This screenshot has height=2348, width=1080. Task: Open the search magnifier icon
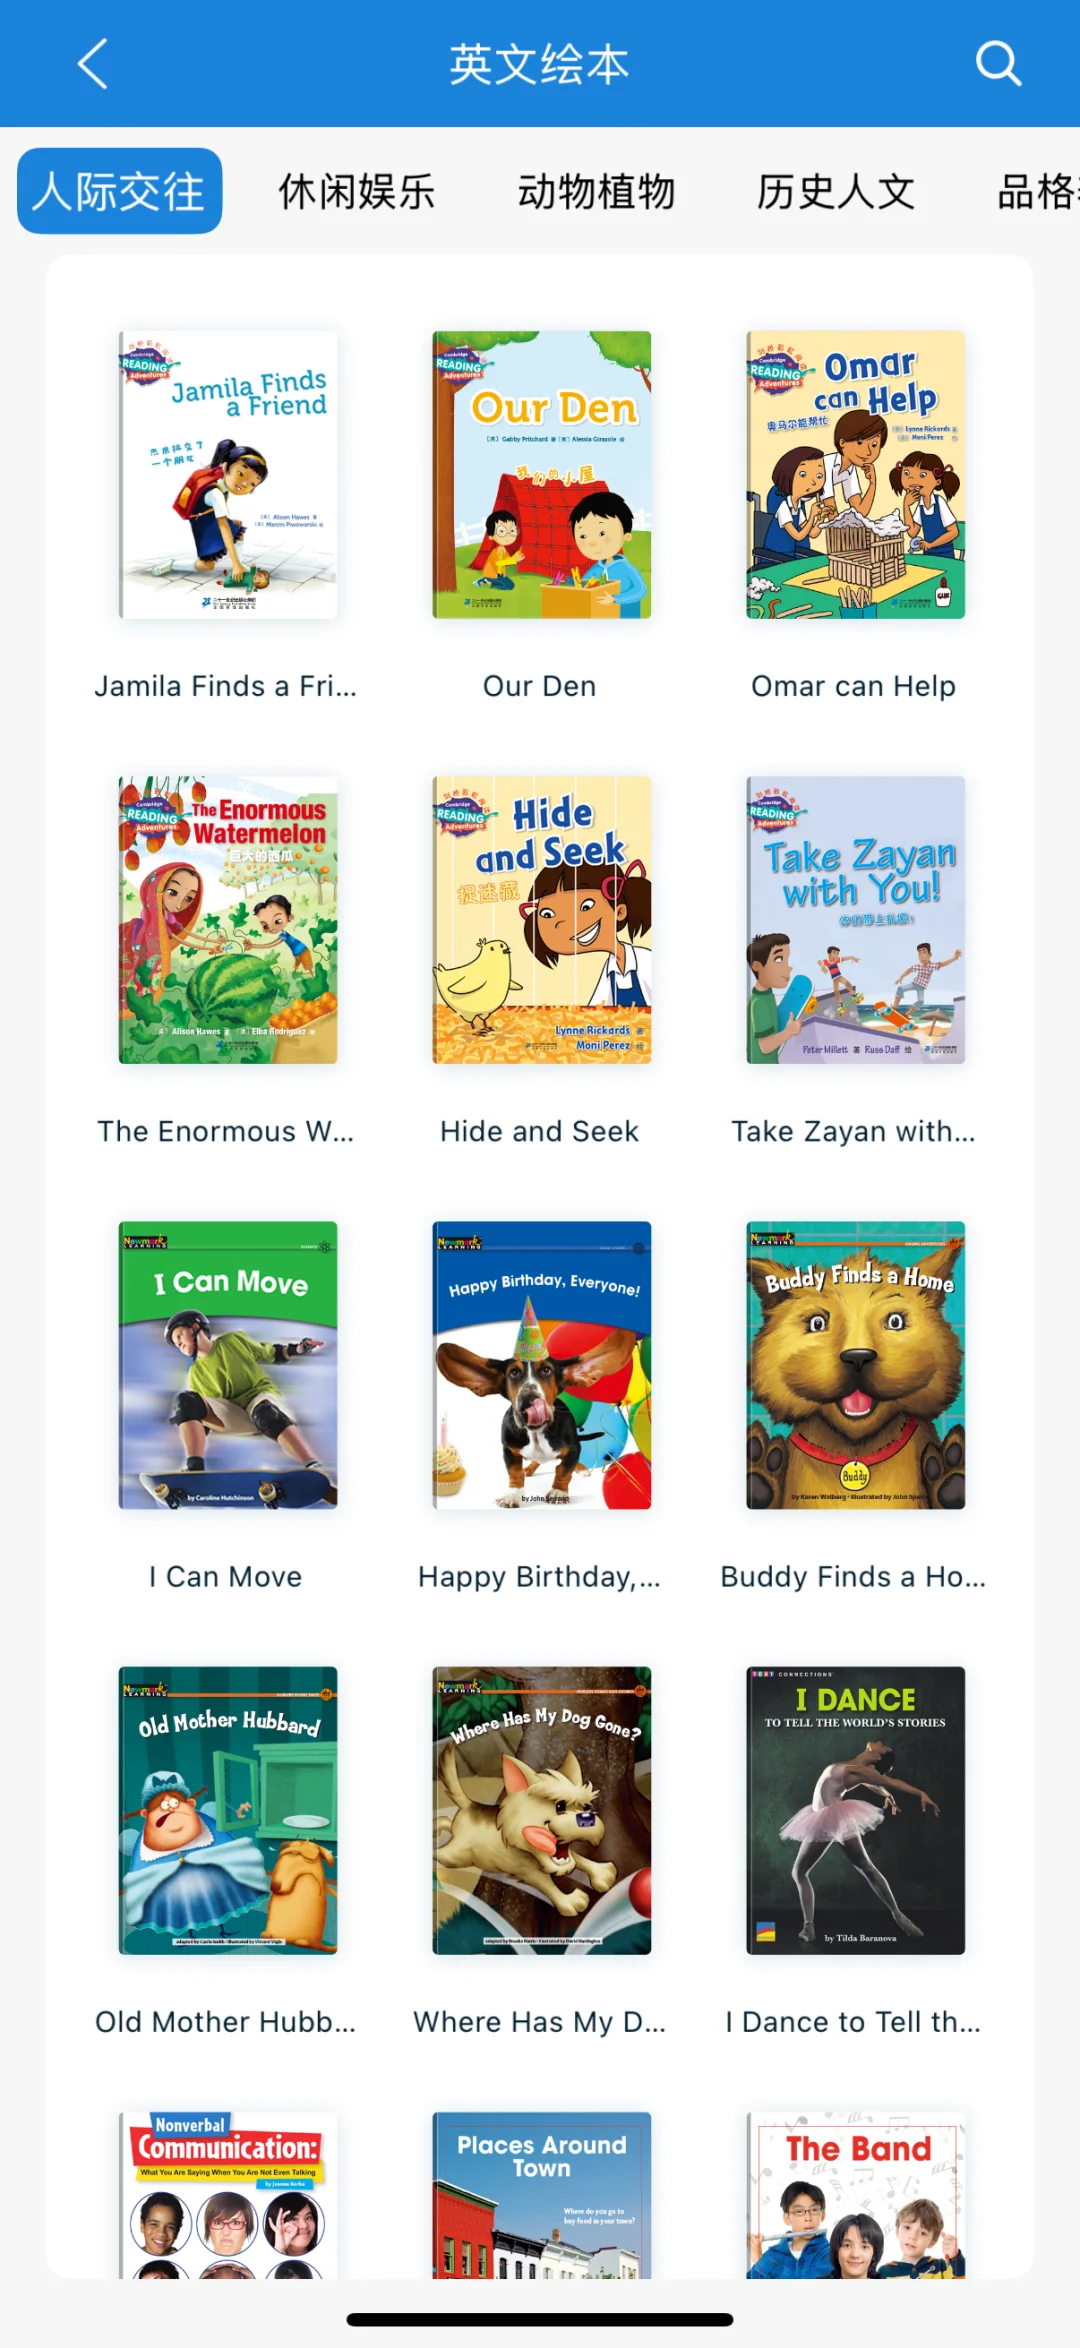[998, 64]
